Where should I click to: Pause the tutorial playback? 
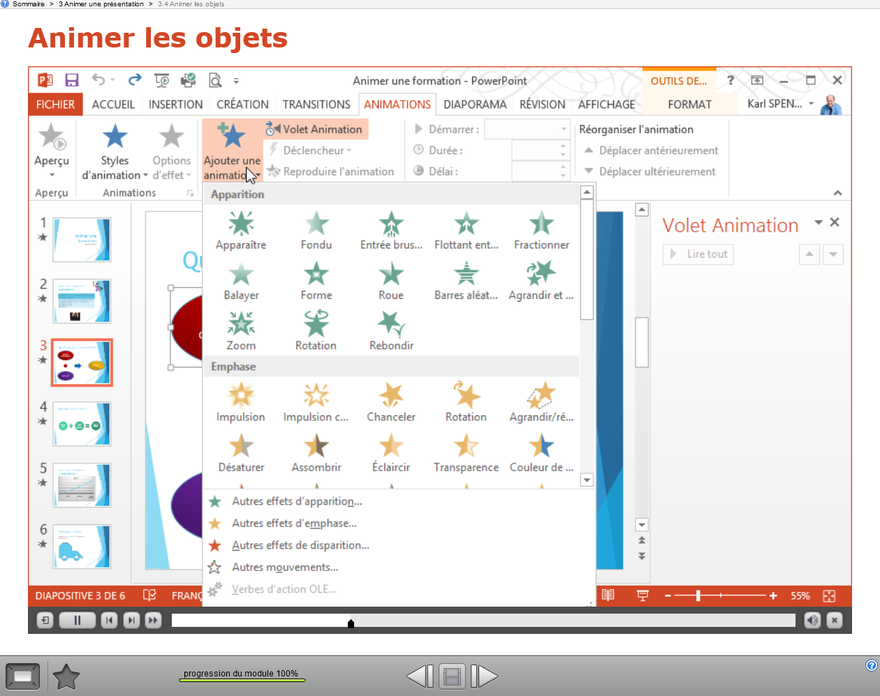77,621
